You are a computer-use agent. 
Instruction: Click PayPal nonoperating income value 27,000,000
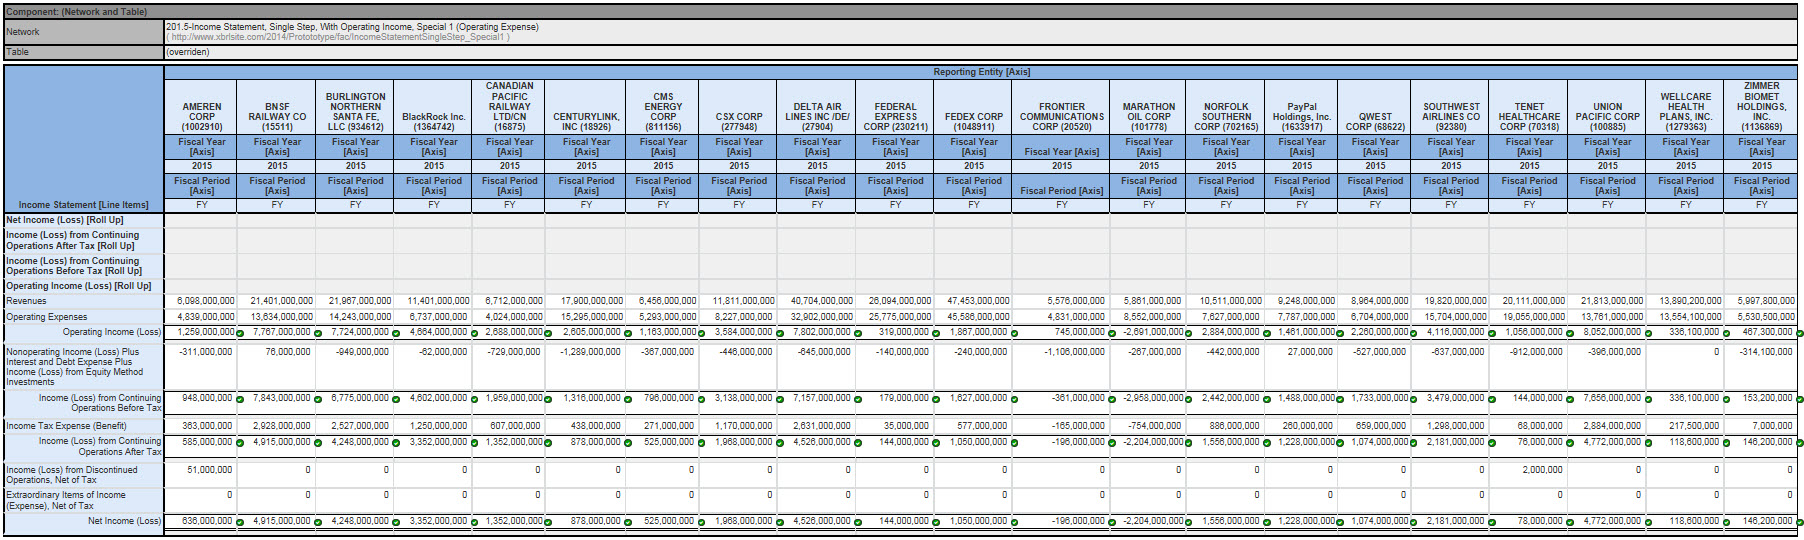(x=1310, y=352)
